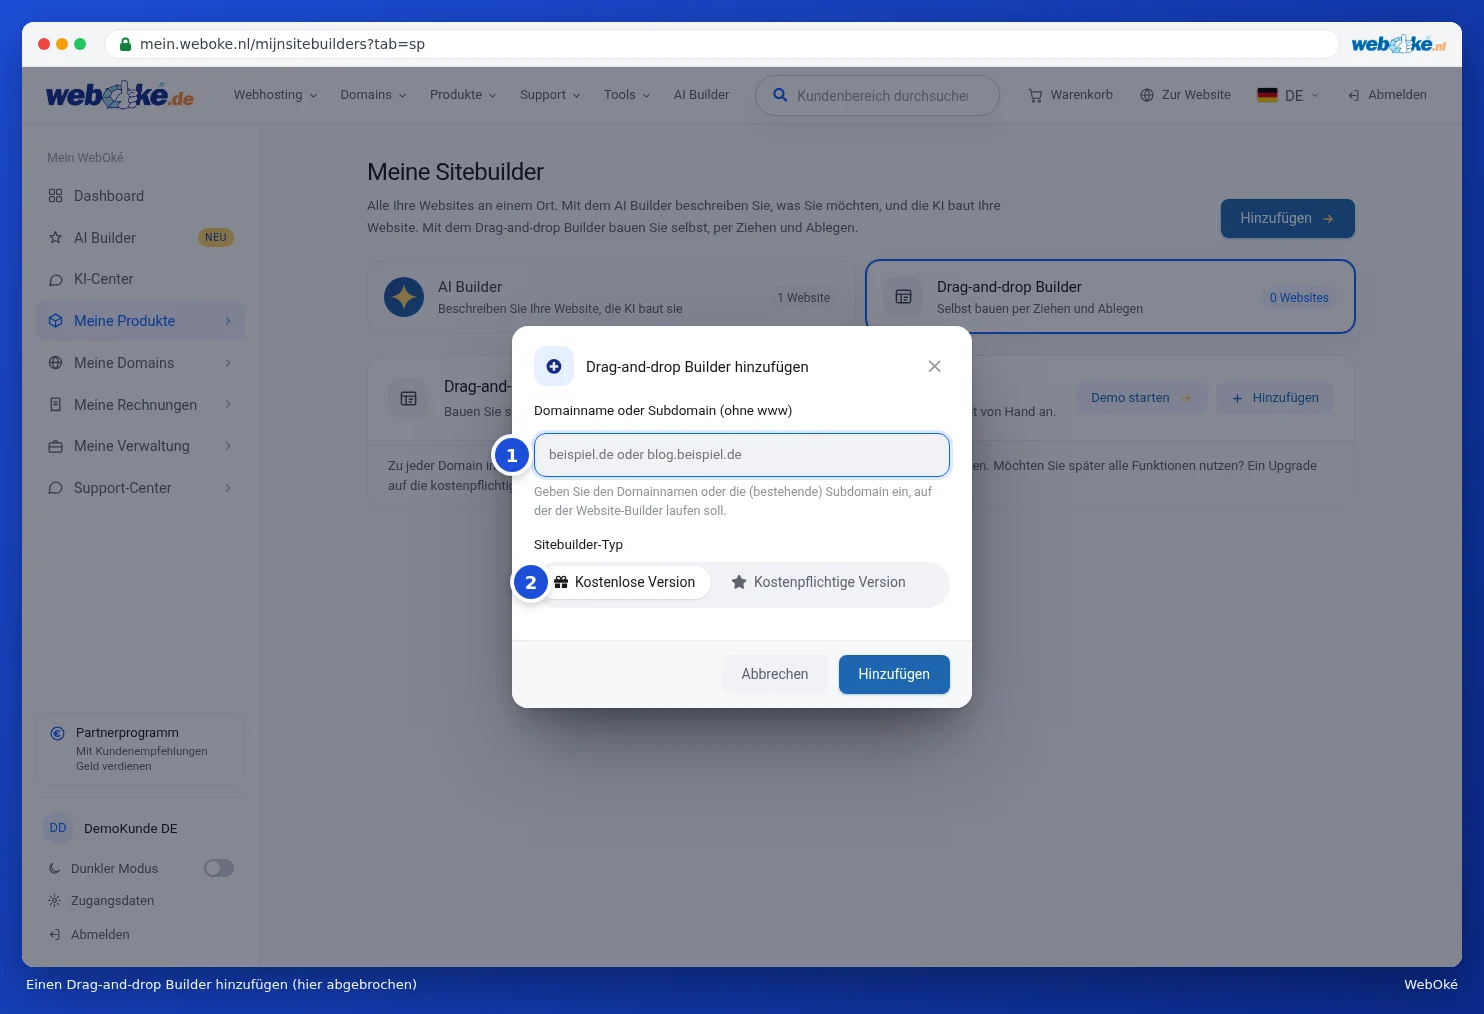The width and height of the screenshot is (1484, 1014).
Task: Open the Webhosting dropdown menu
Action: 275,95
